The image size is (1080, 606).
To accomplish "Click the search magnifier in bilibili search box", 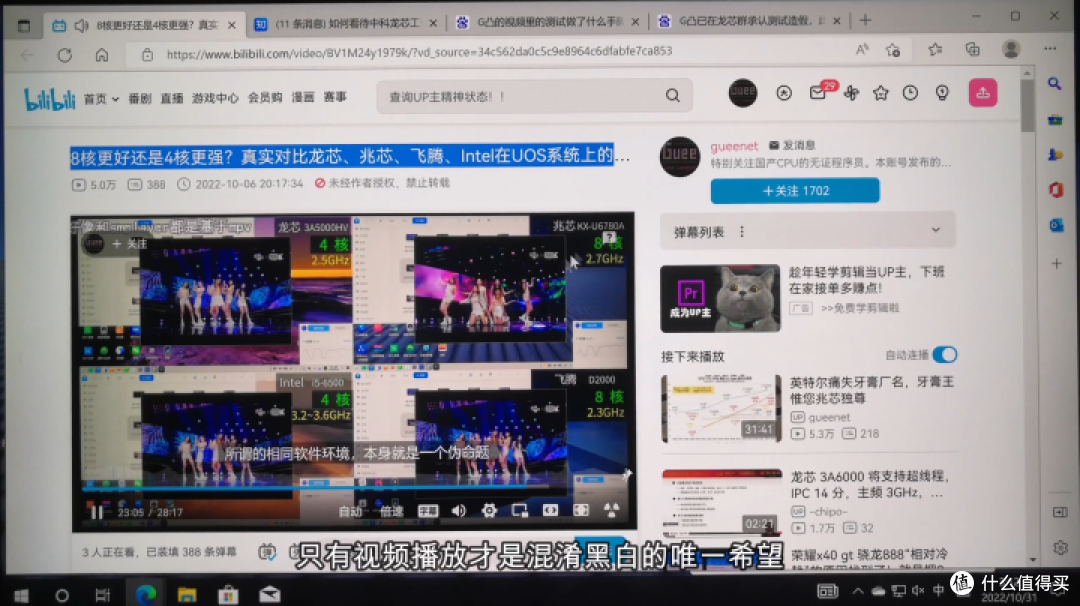I will point(672,96).
